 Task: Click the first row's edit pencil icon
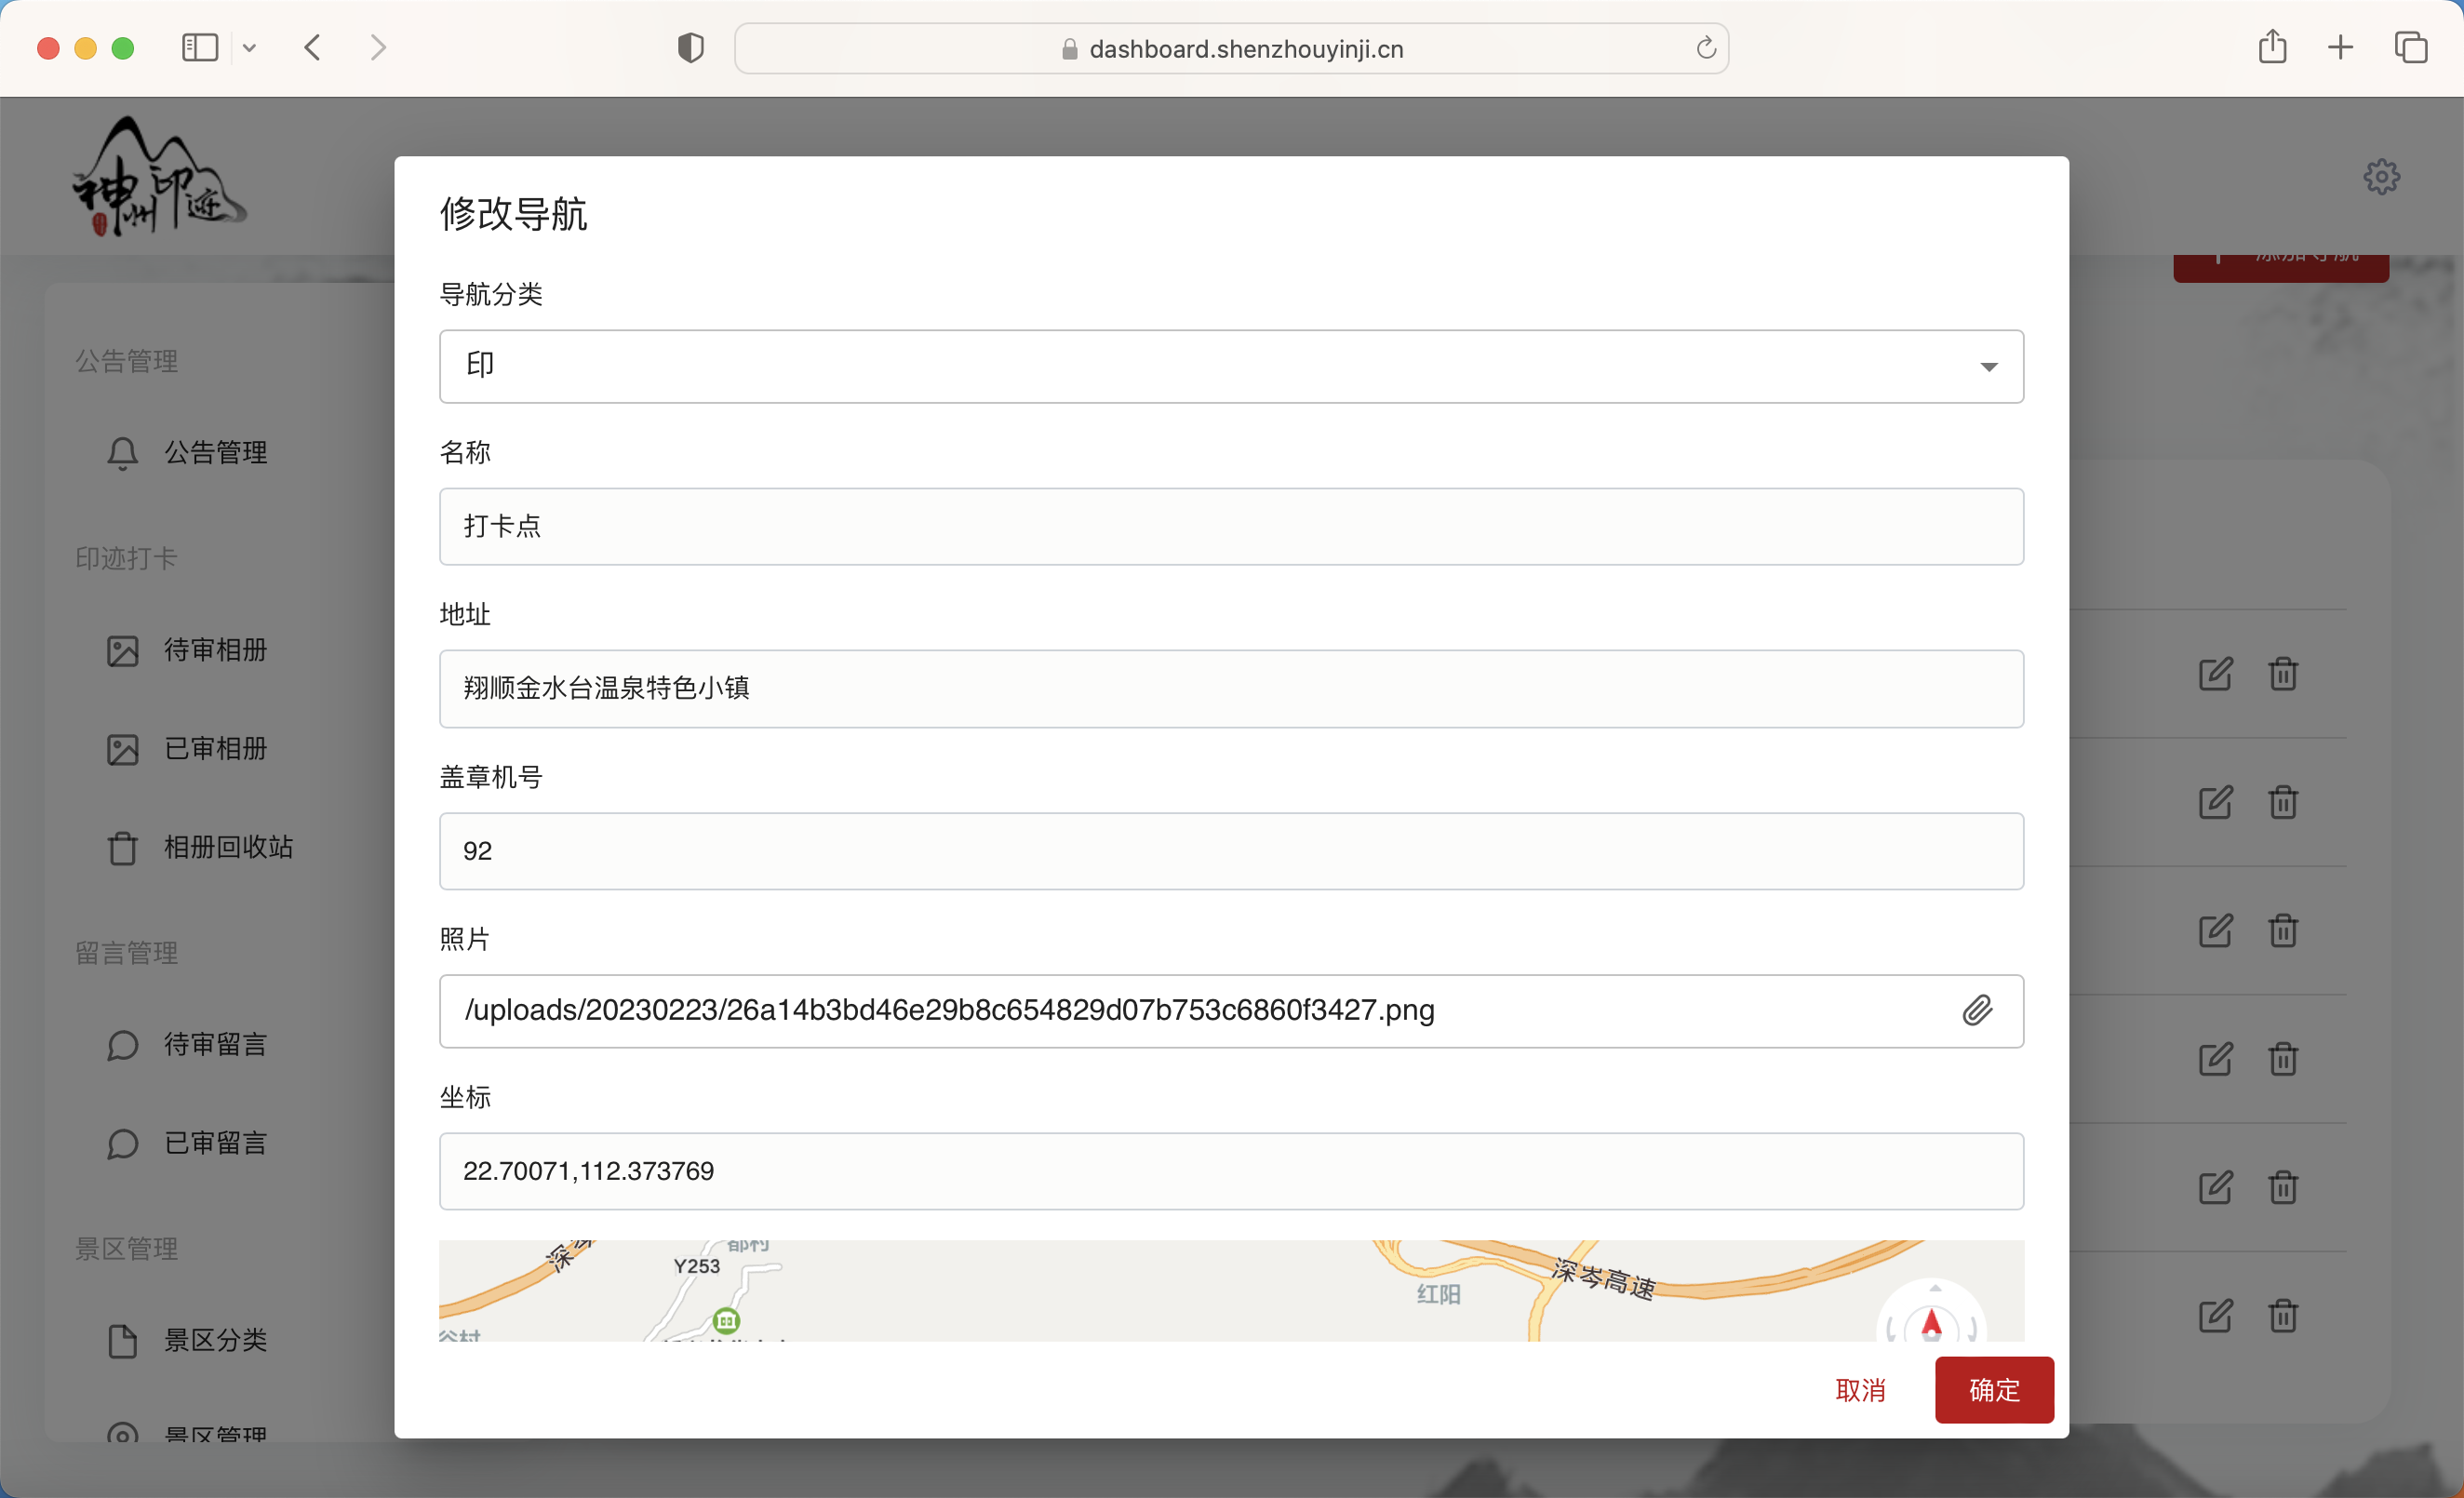click(x=2215, y=674)
